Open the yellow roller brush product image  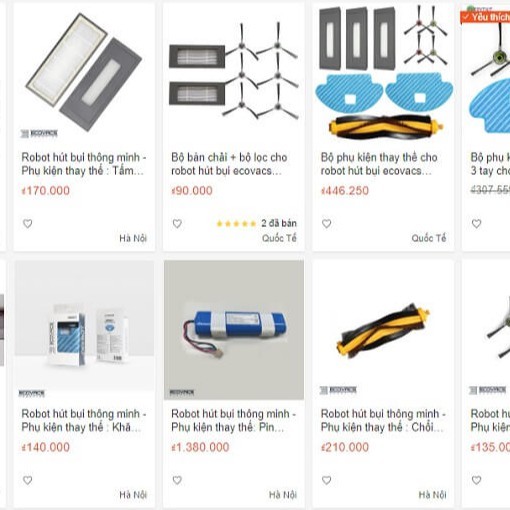[x=383, y=330]
